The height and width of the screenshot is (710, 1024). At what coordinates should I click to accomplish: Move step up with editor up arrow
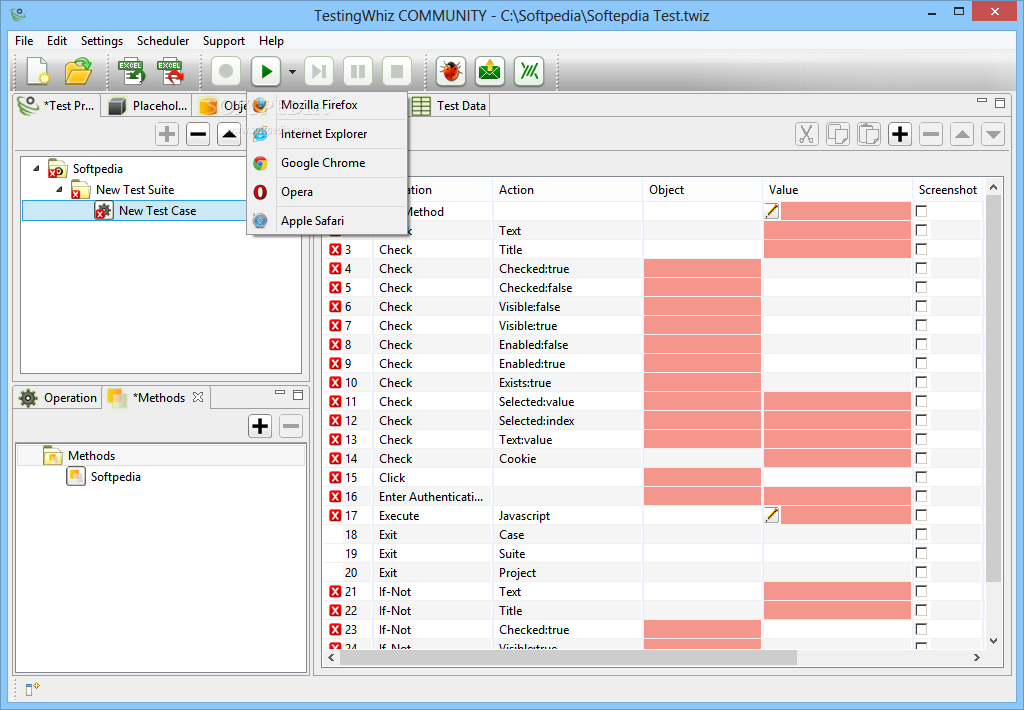(962, 135)
